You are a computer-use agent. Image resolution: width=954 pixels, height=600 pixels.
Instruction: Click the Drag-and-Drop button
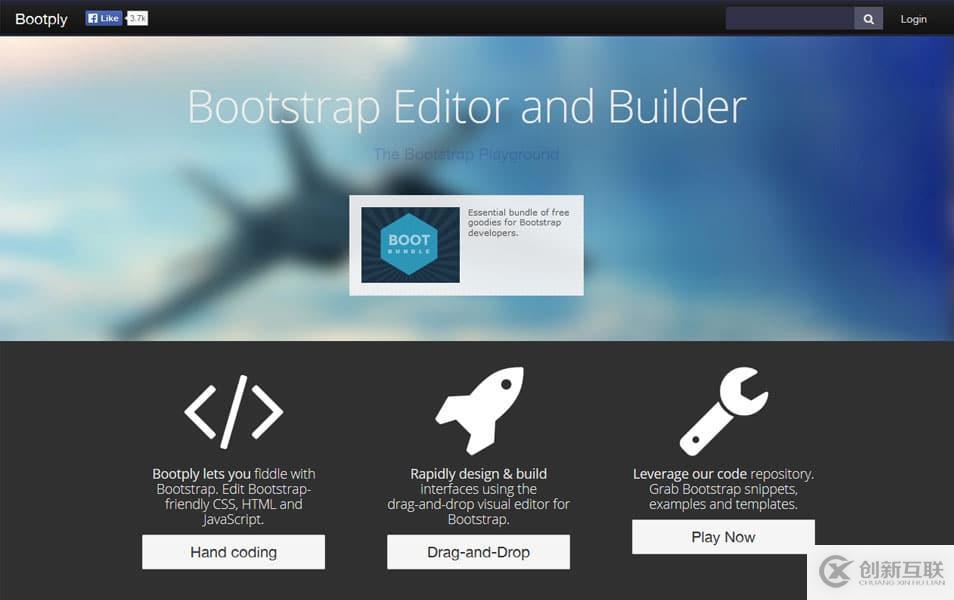(x=479, y=552)
